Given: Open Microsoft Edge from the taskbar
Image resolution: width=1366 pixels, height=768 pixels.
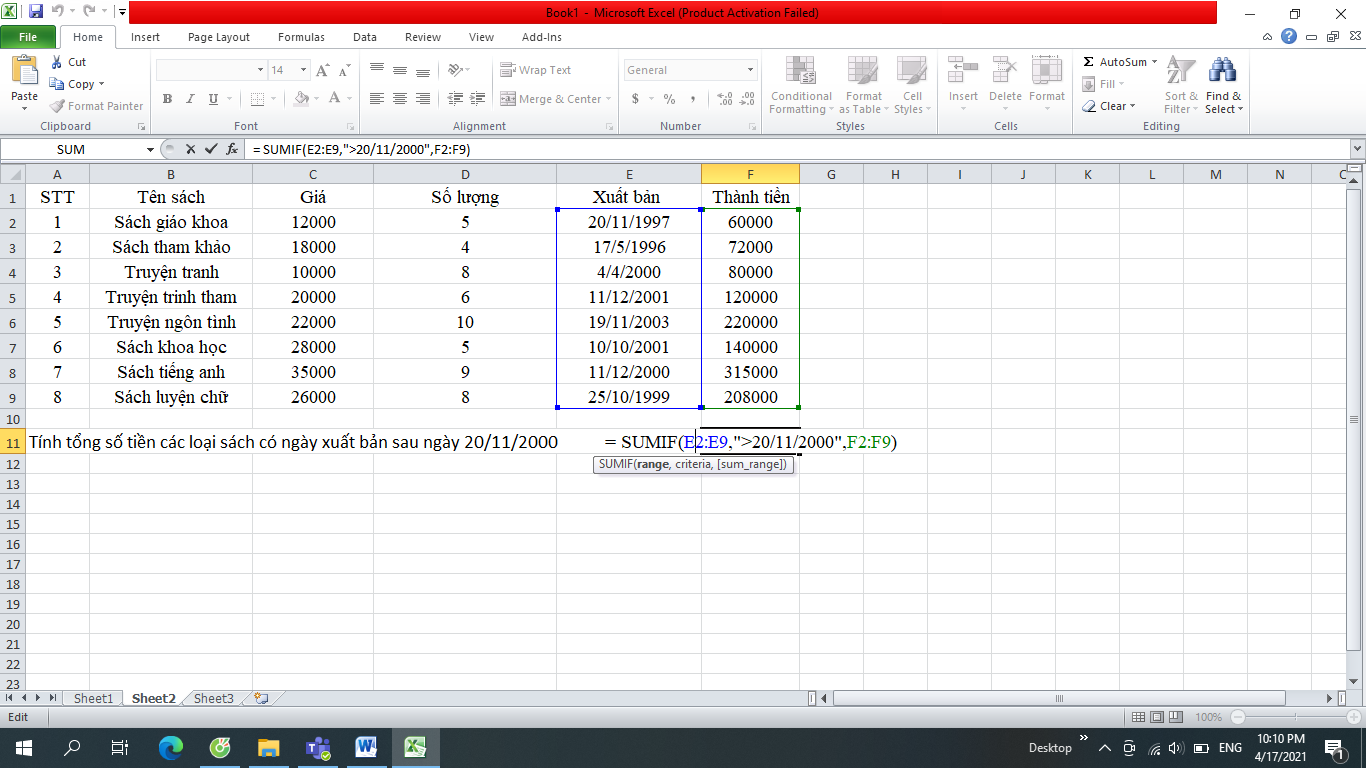Looking at the screenshot, I should pyautogui.click(x=171, y=747).
